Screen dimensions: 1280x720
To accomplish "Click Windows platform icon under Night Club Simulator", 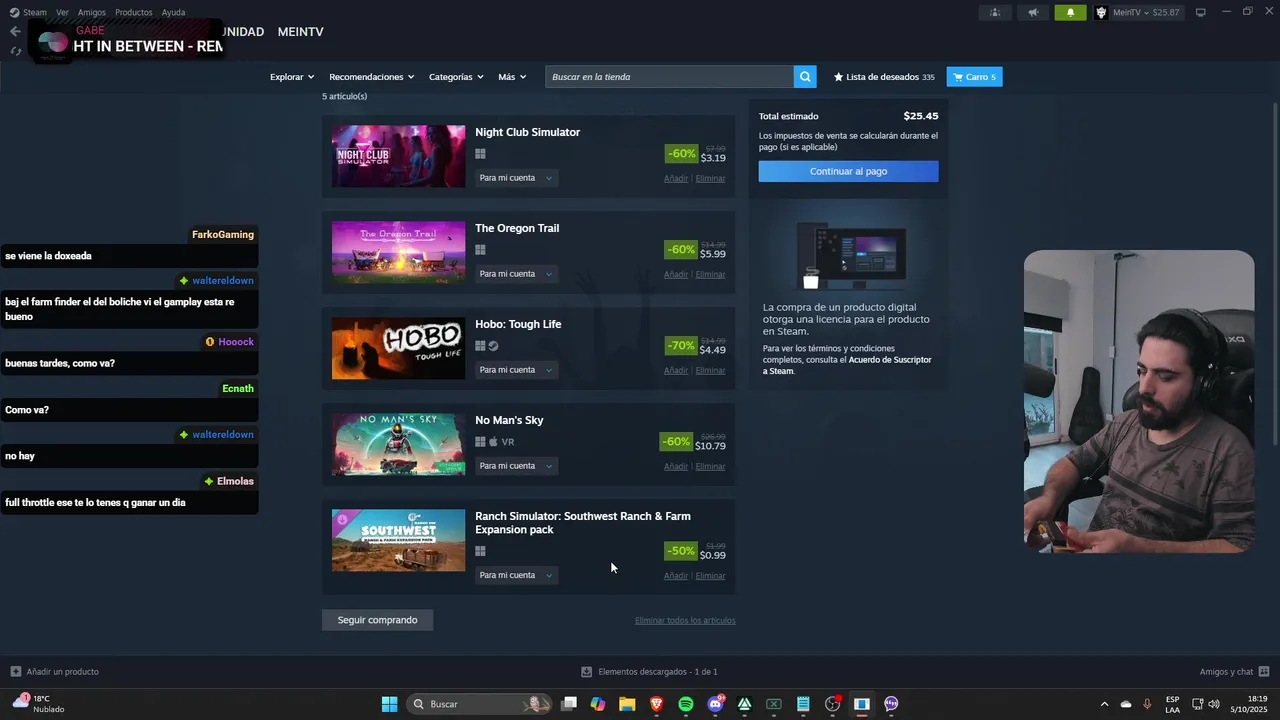I will (480, 154).
